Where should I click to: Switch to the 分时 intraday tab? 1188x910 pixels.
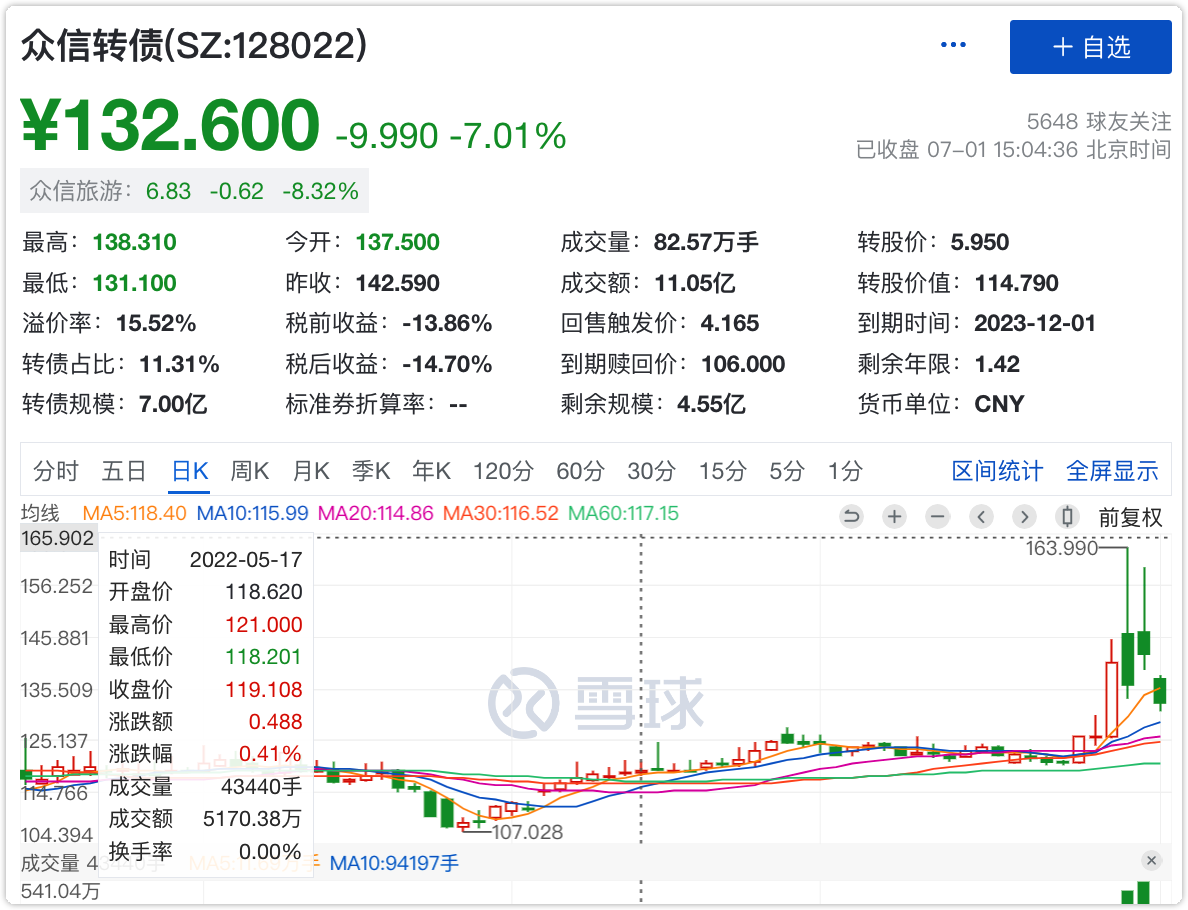[x=56, y=471]
